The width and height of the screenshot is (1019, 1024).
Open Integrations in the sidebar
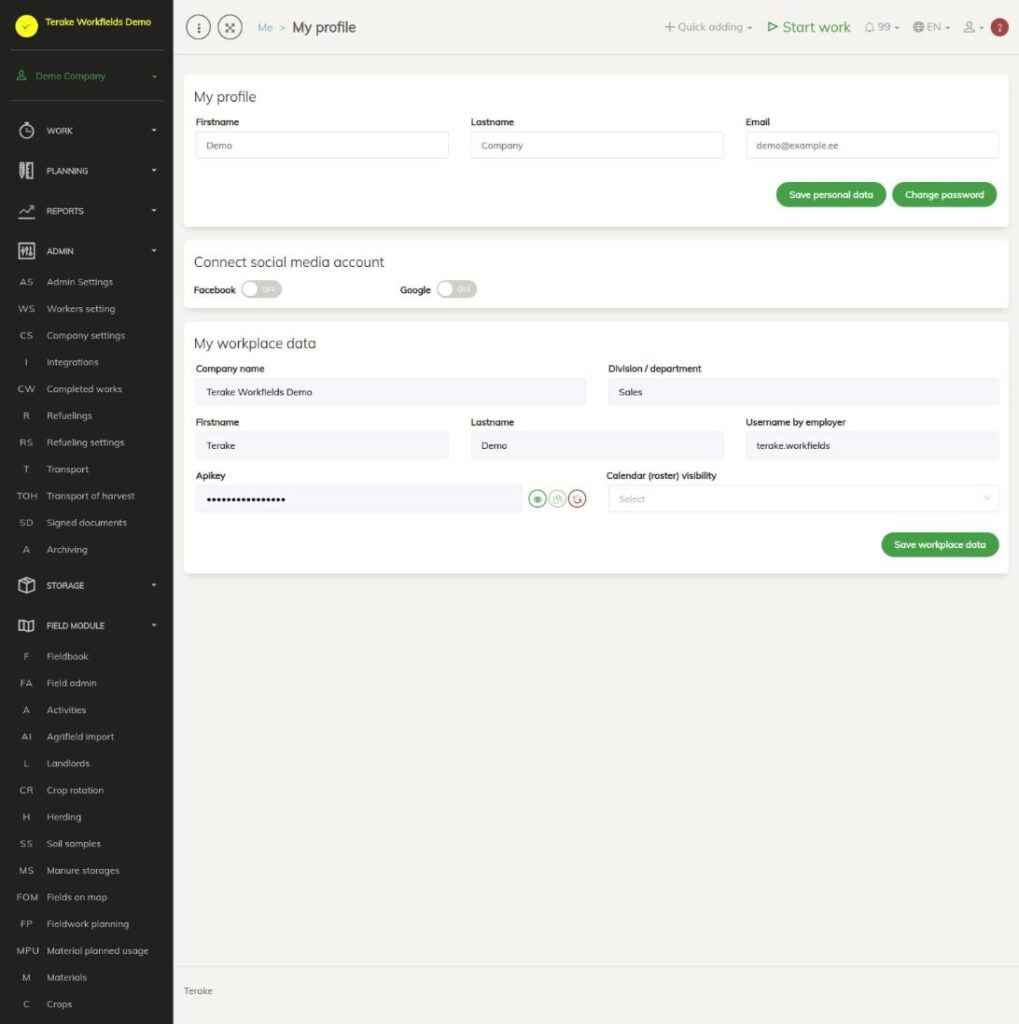pyautogui.click(x=73, y=362)
